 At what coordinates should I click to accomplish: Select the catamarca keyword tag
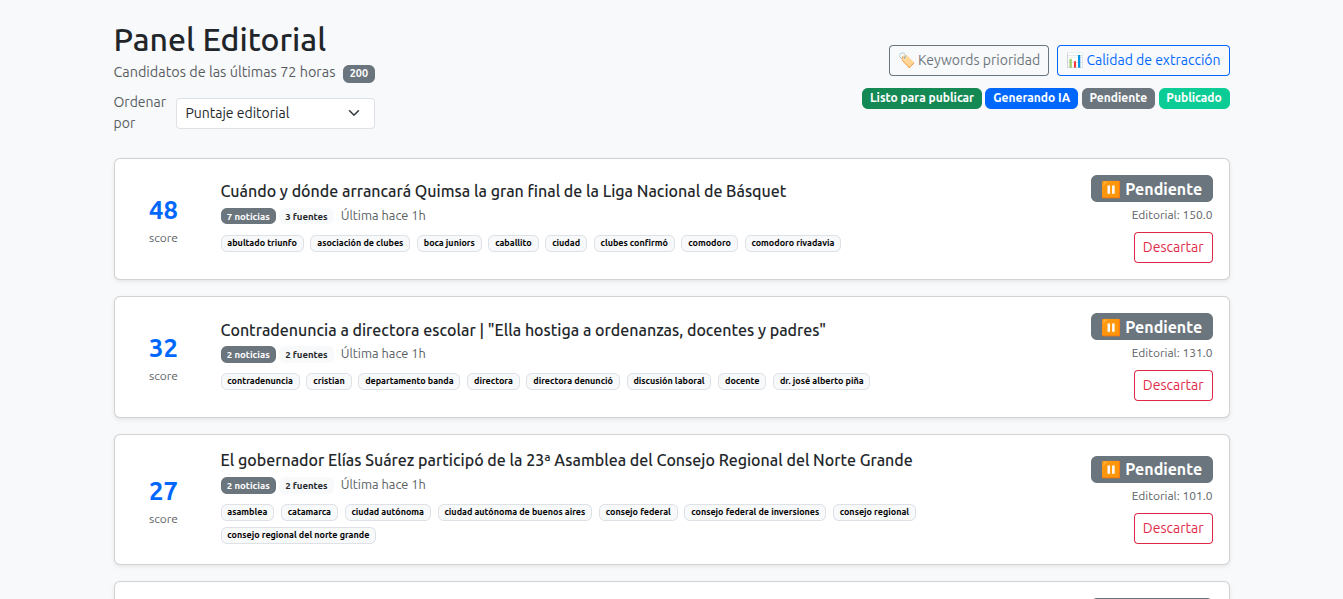309,512
